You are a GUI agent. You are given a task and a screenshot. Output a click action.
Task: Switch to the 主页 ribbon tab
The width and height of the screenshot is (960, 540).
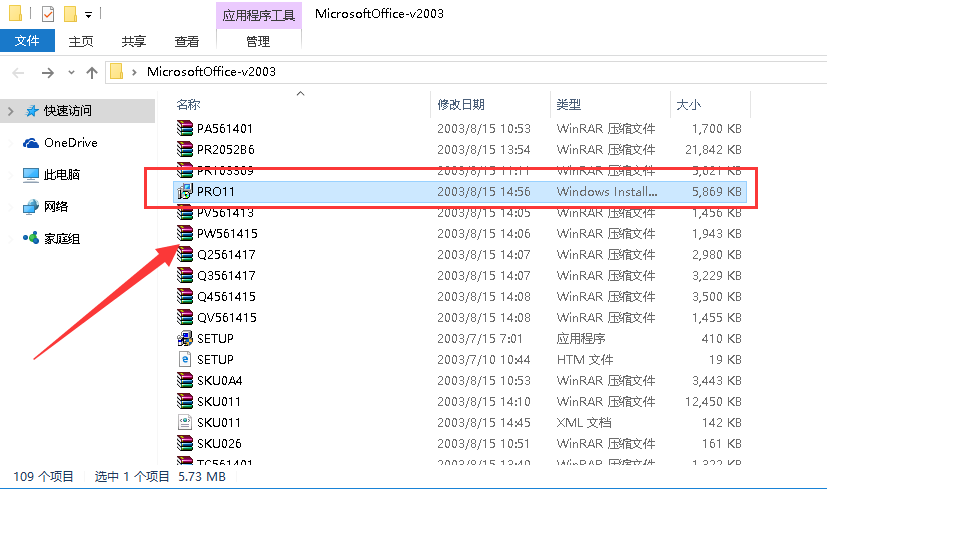(80, 41)
